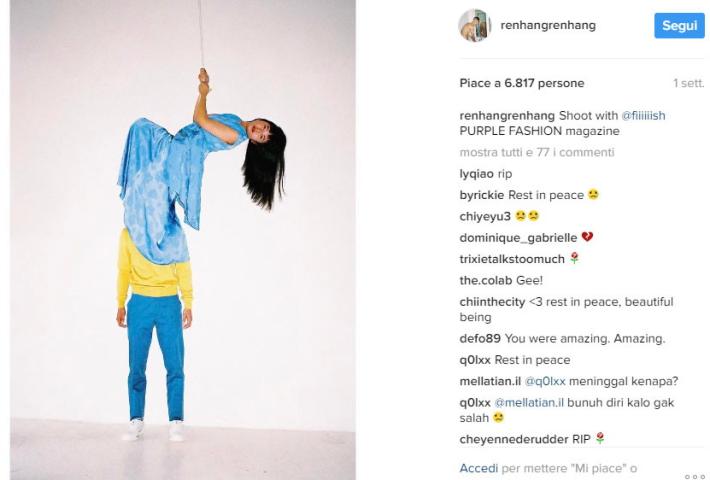This screenshot has width=710, height=480.
Task: Open the post photo
Action: click(x=182, y=240)
